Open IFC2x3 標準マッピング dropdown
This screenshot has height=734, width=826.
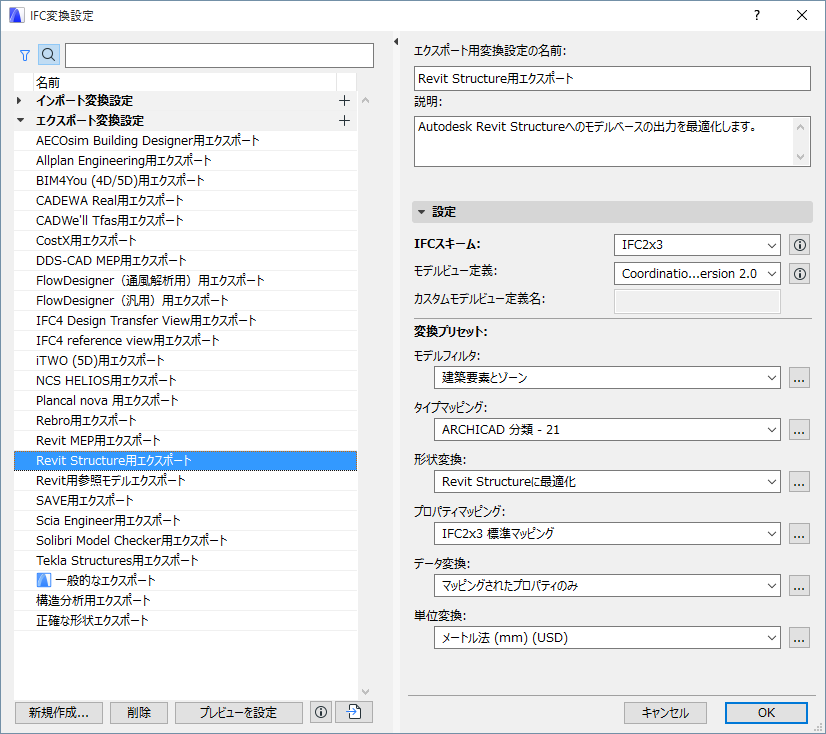(607, 534)
